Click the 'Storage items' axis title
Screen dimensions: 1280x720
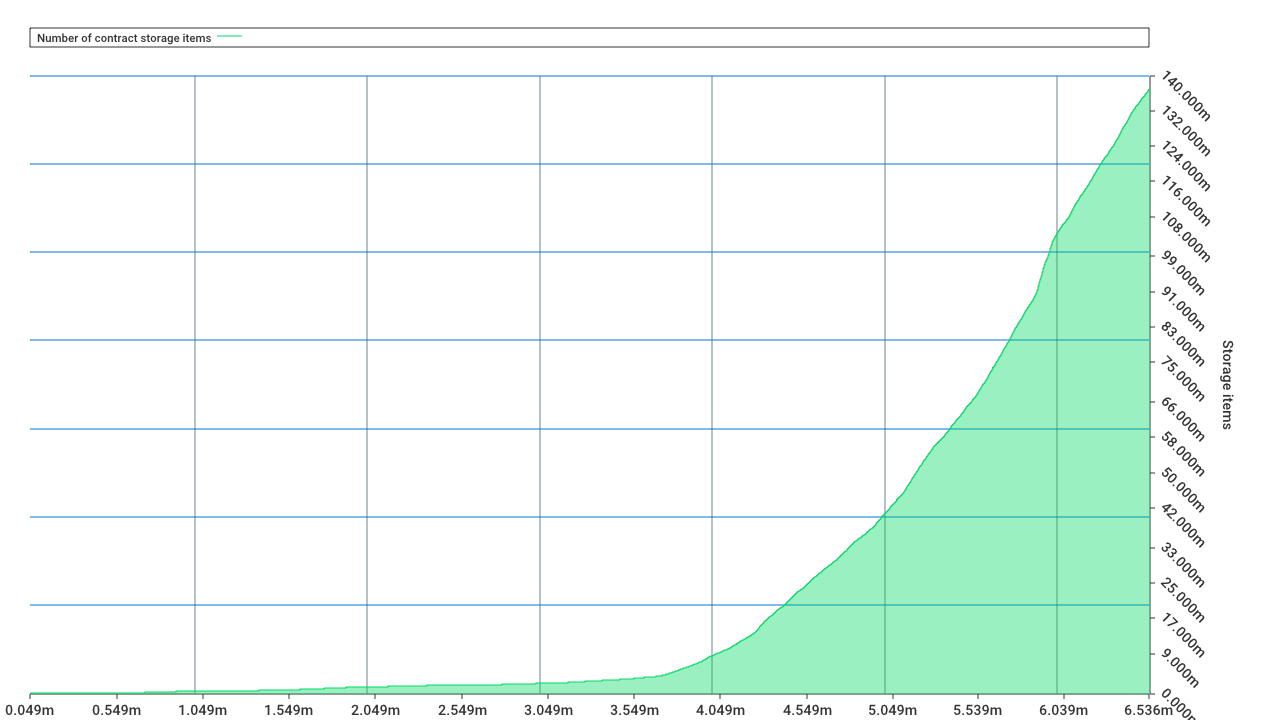[1227, 385]
